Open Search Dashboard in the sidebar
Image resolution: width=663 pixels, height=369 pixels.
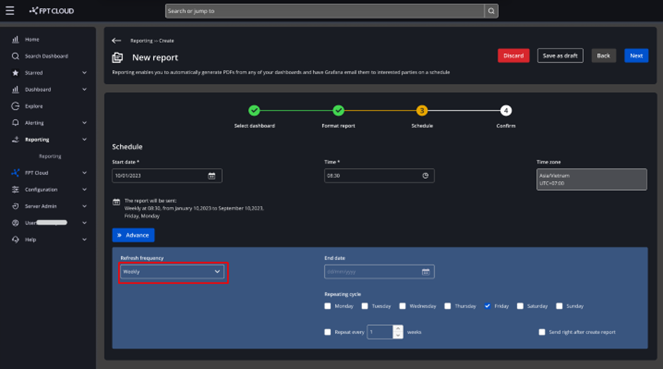(x=47, y=56)
